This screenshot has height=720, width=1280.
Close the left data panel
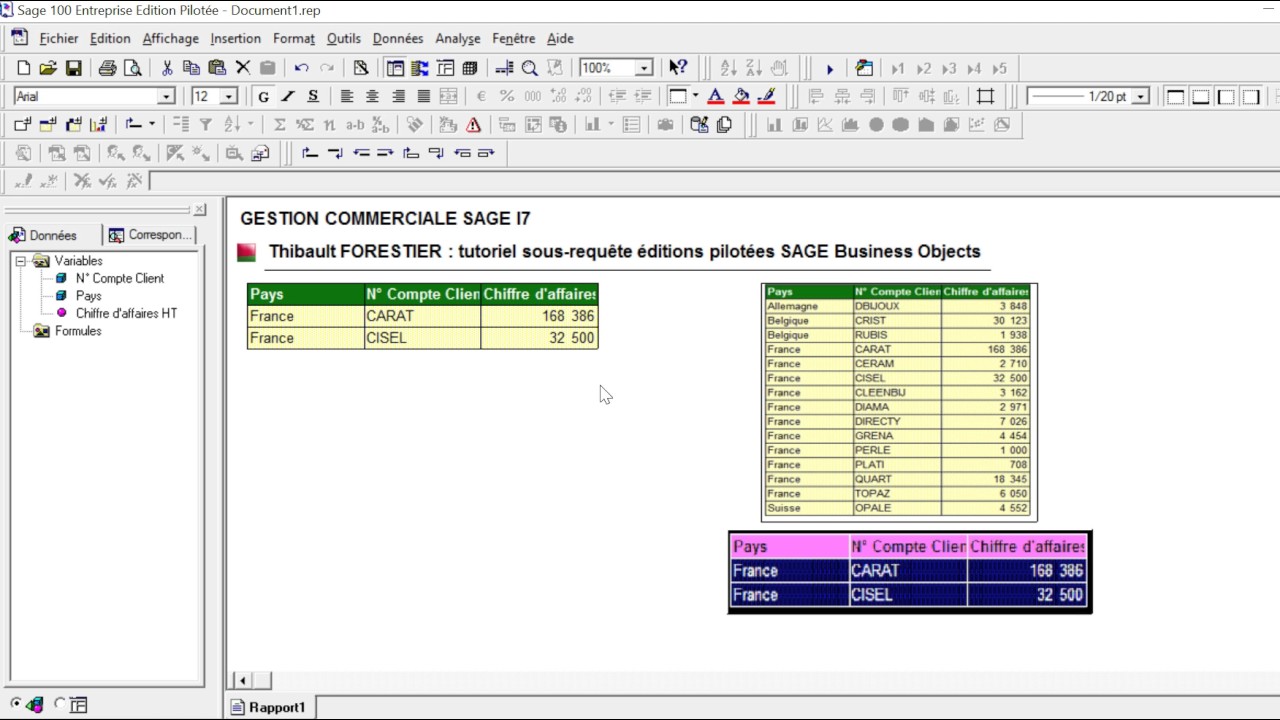[200, 209]
